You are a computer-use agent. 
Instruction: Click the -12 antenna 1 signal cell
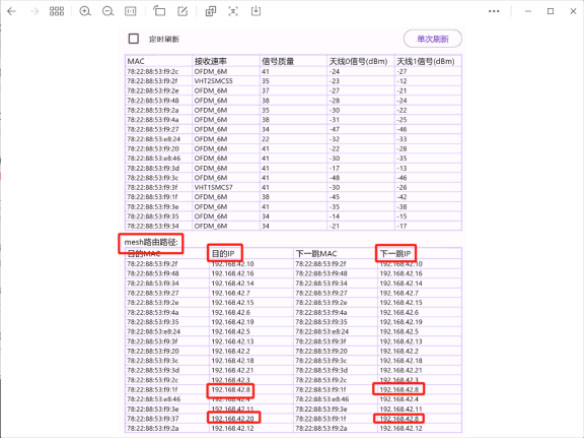coord(401,81)
